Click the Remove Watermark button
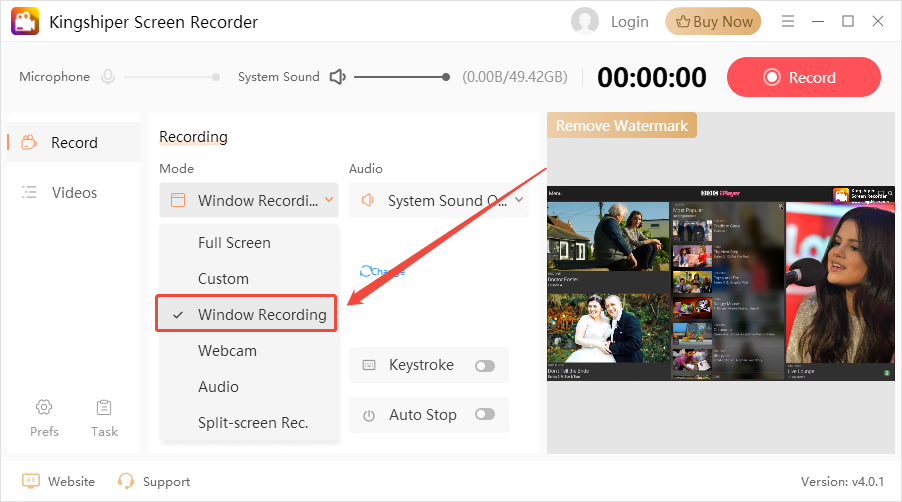Image resolution: width=902 pixels, height=502 pixels. click(x=622, y=125)
